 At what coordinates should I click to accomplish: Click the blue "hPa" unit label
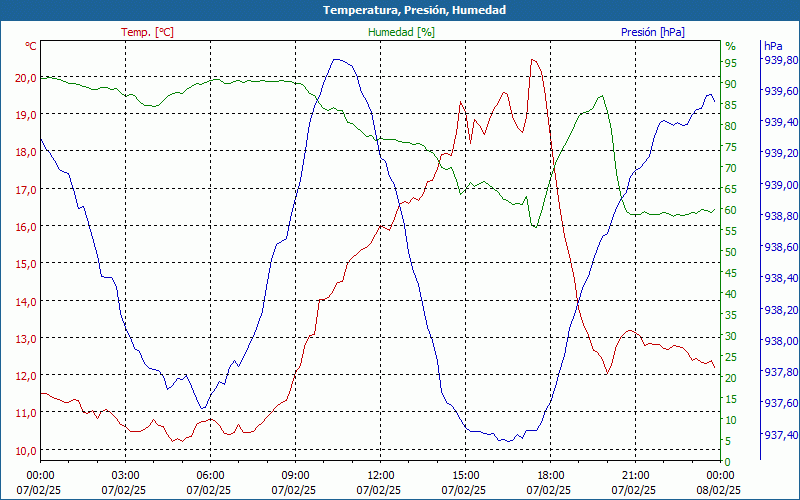pyautogui.click(x=772, y=46)
